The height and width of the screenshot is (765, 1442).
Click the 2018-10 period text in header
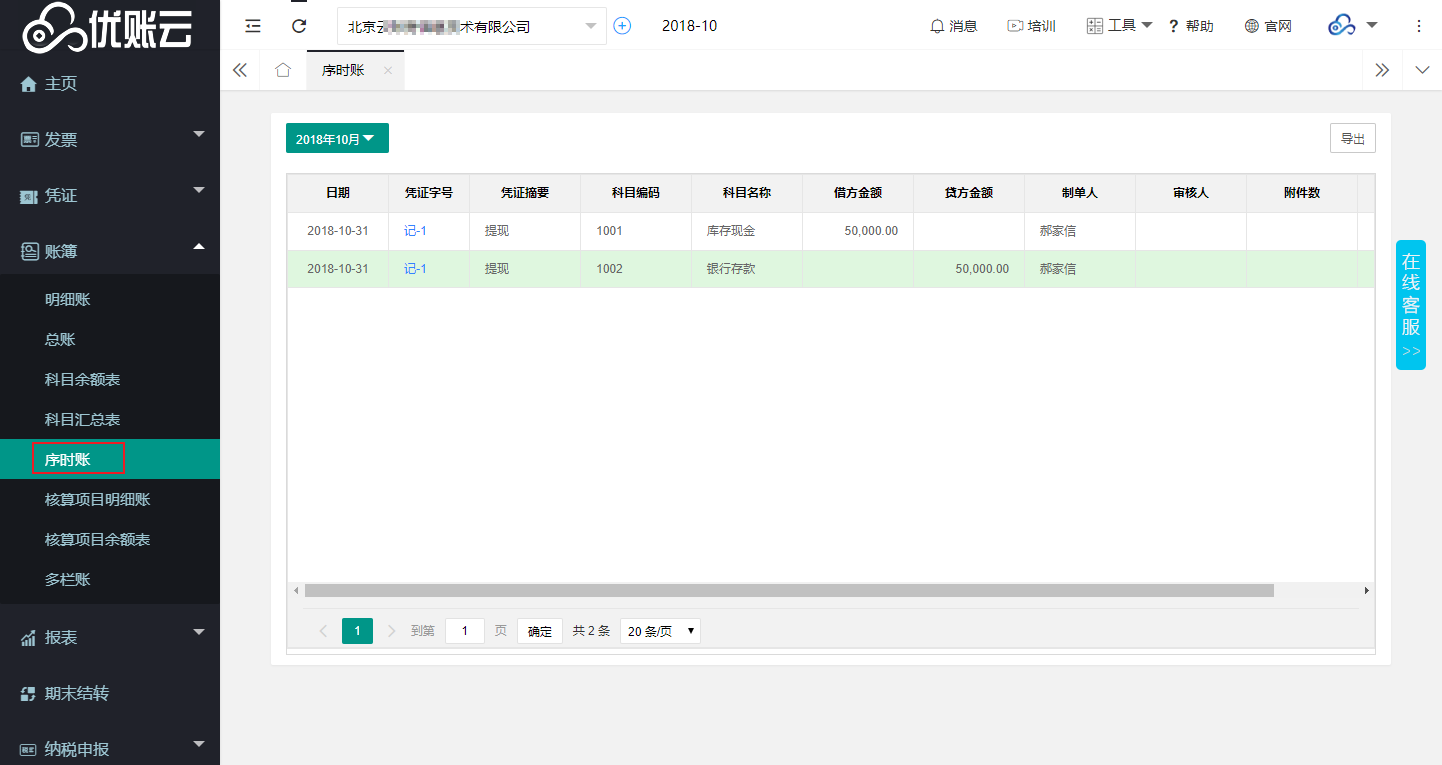click(x=689, y=26)
